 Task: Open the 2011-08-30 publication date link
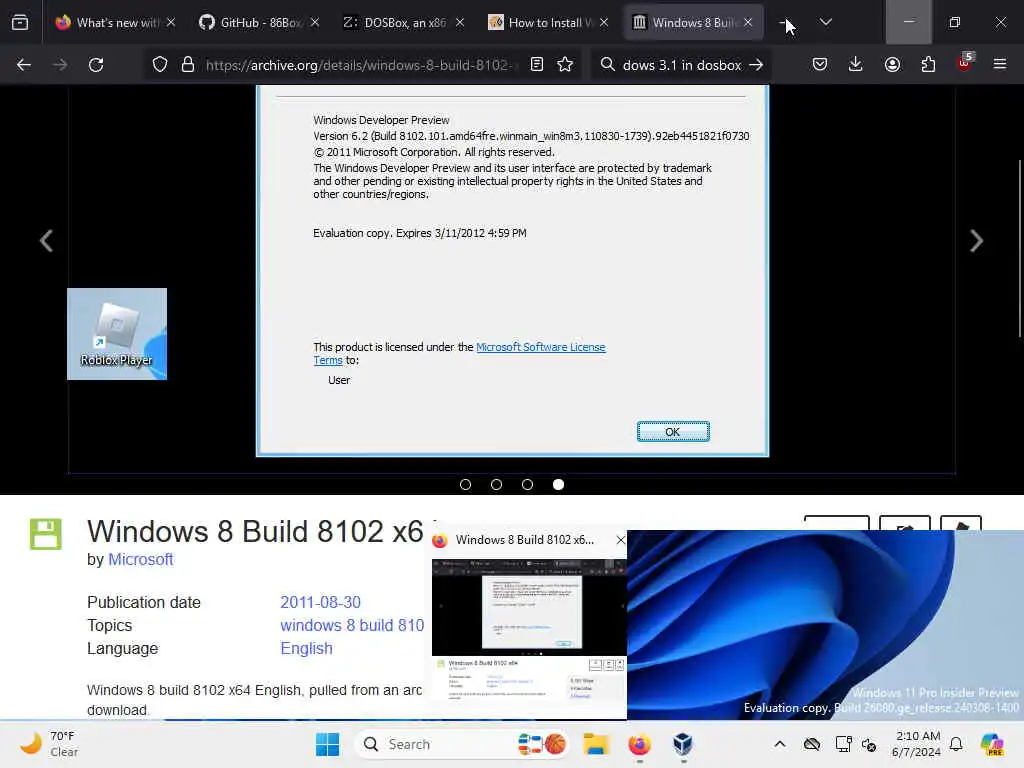321,602
